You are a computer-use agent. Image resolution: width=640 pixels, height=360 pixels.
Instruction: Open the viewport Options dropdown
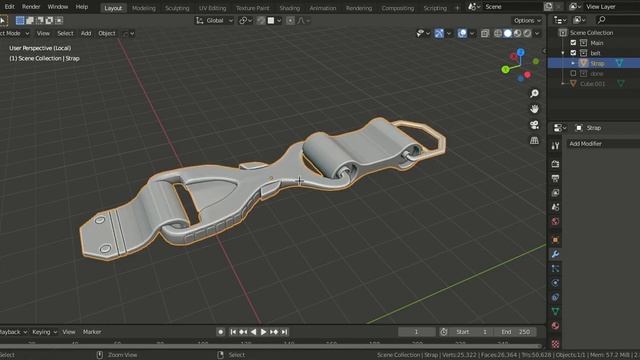click(x=527, y=20)
